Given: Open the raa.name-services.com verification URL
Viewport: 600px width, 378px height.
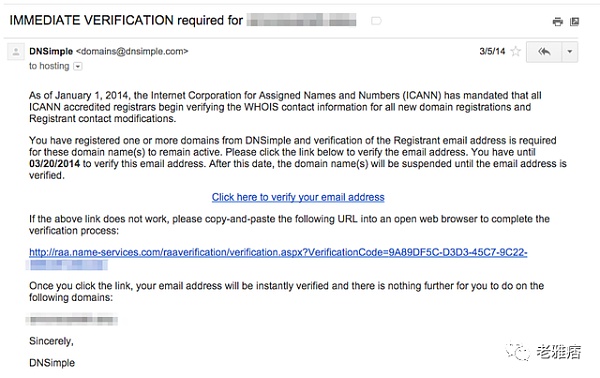Looking at the screenshot, I should (x=278, y=252).
